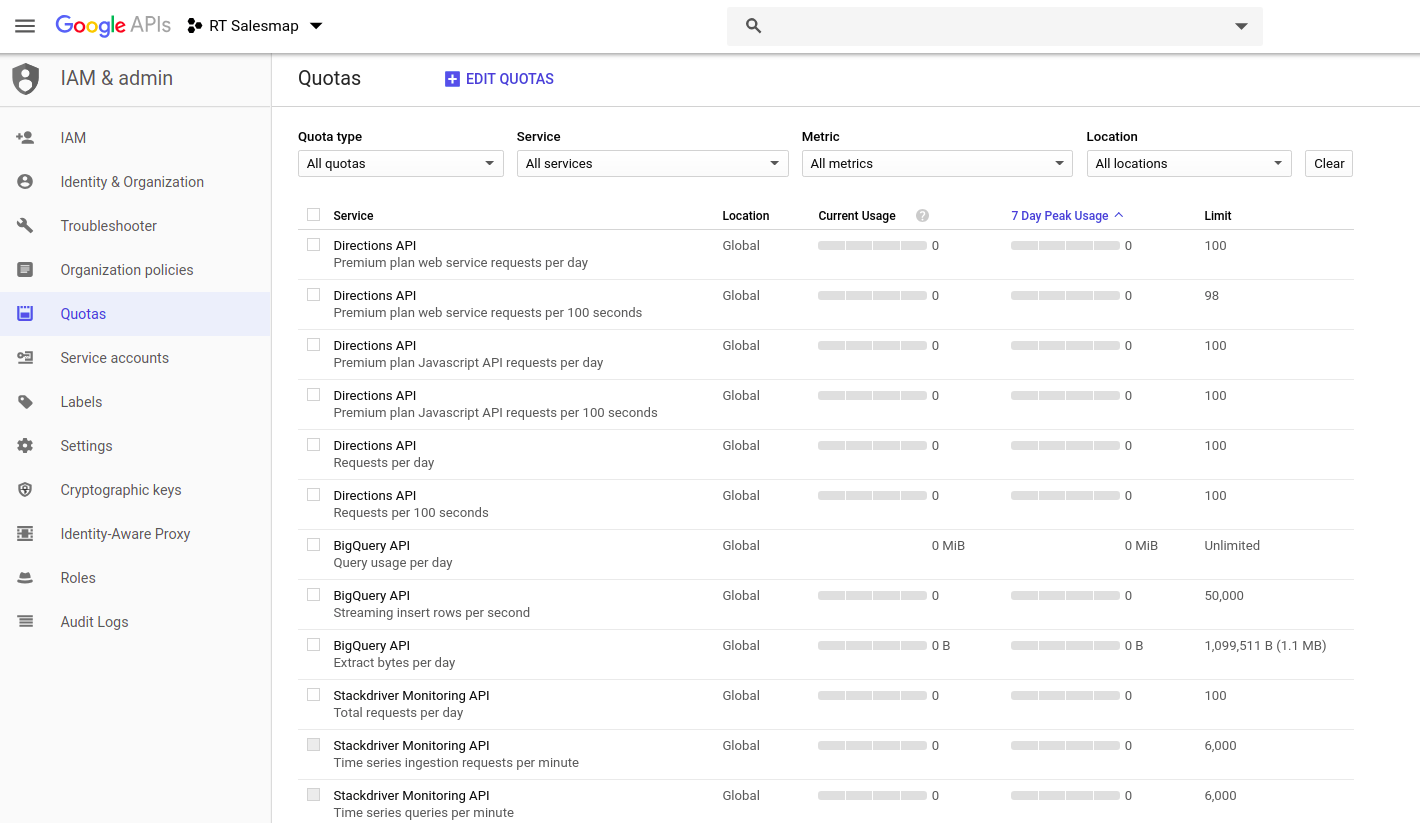
Task: Open IAM in the sidebar
Action: tap(135, 138)
